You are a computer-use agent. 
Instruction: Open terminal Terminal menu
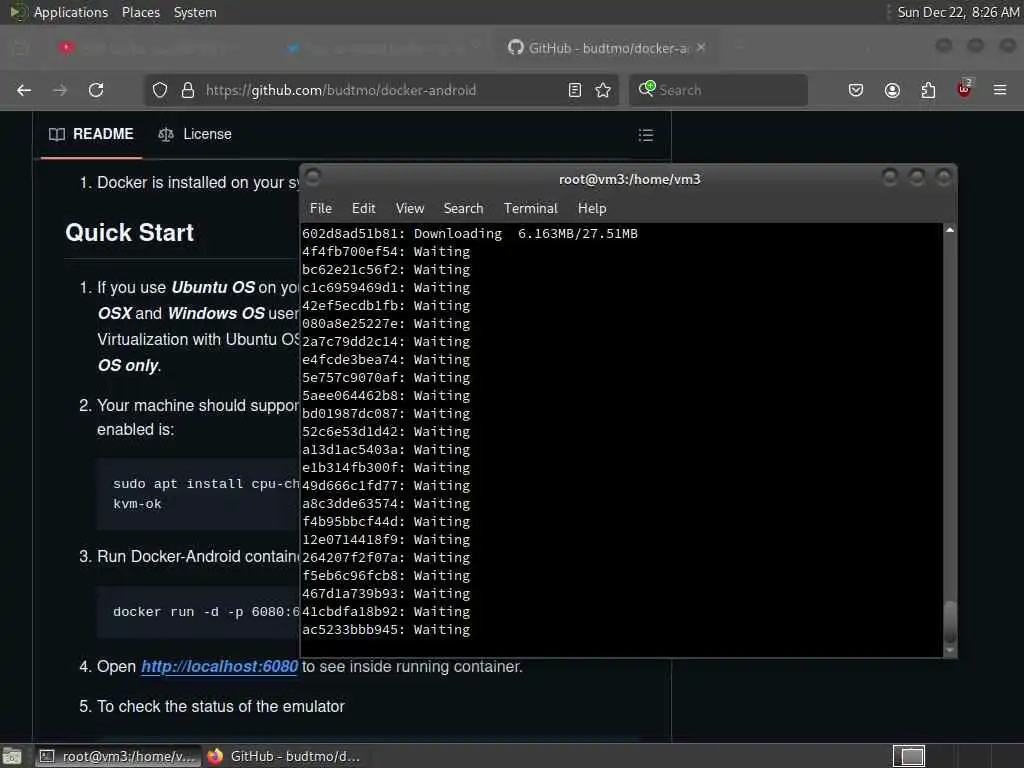coord(531,208)
